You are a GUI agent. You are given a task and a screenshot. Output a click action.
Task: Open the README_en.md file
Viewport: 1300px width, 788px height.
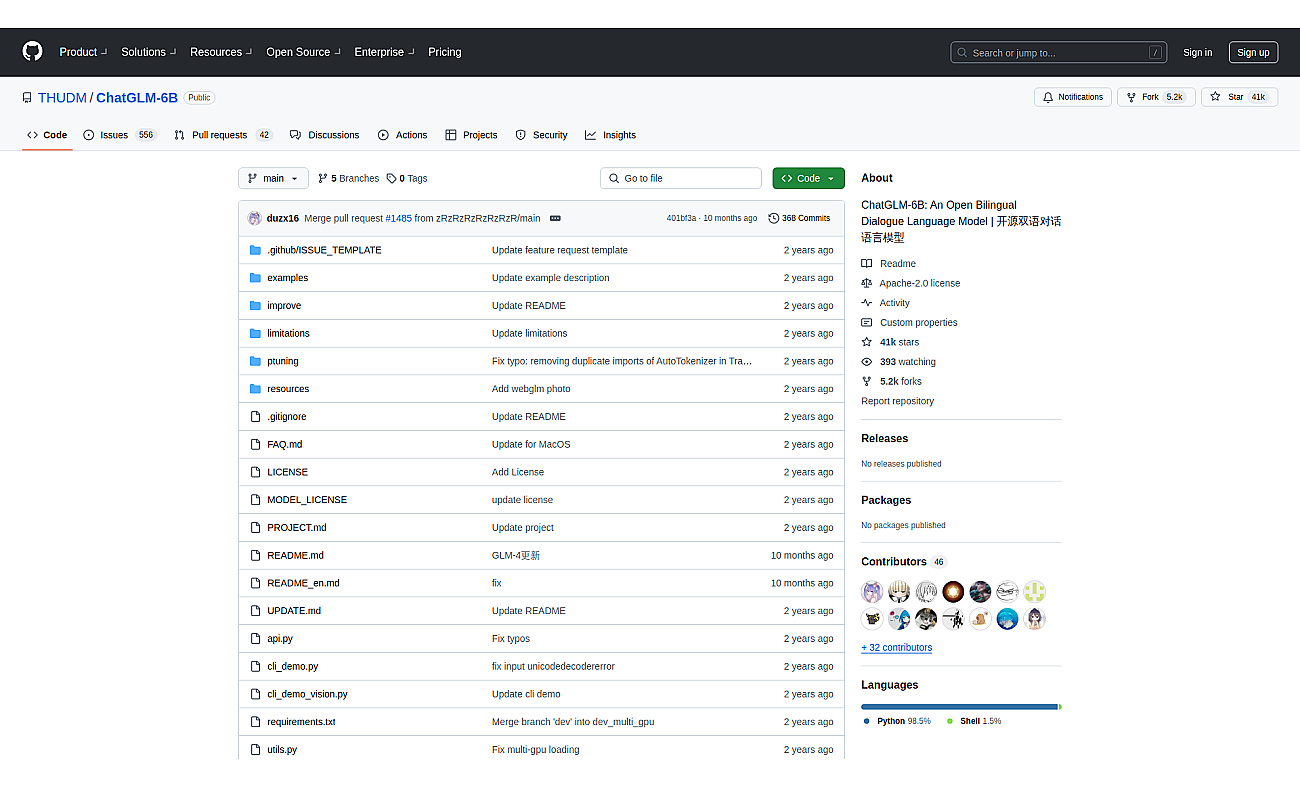click(303, 583)
